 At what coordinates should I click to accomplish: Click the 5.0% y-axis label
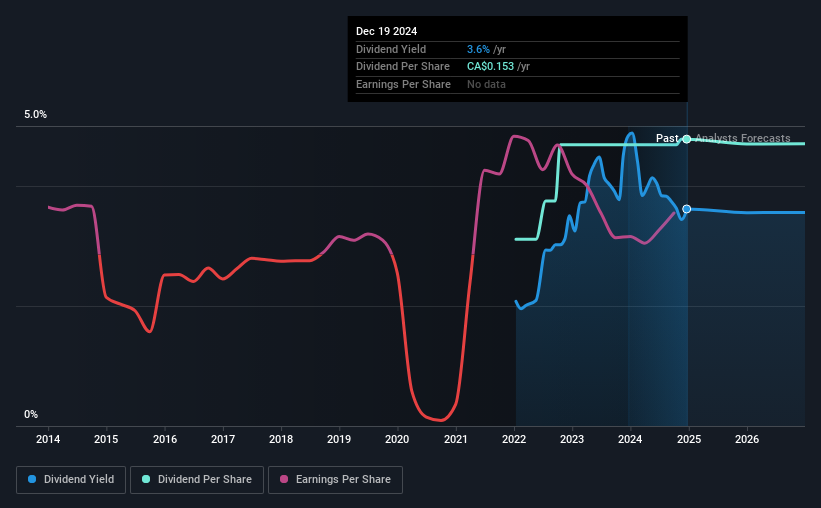(36, 115)
